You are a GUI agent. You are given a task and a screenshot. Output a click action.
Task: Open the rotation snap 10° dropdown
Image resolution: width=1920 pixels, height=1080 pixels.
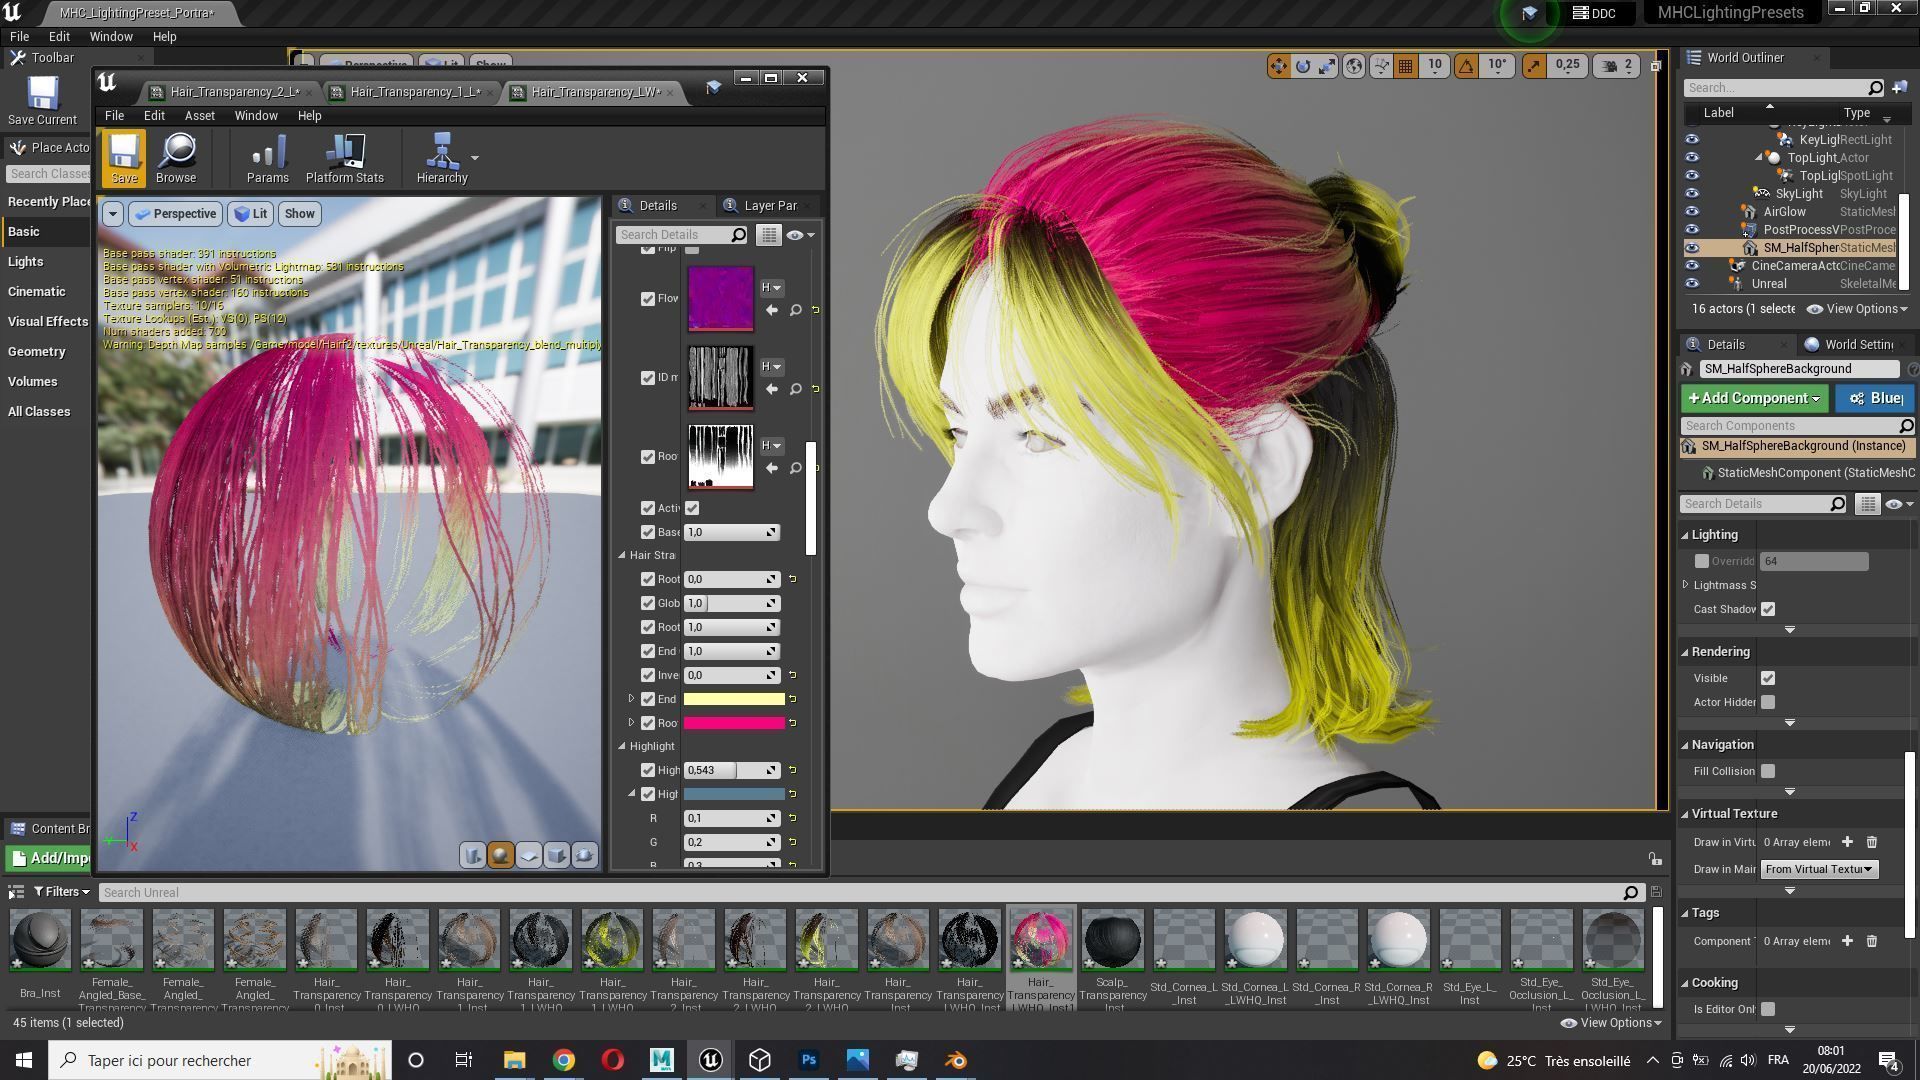point(1497,66)
